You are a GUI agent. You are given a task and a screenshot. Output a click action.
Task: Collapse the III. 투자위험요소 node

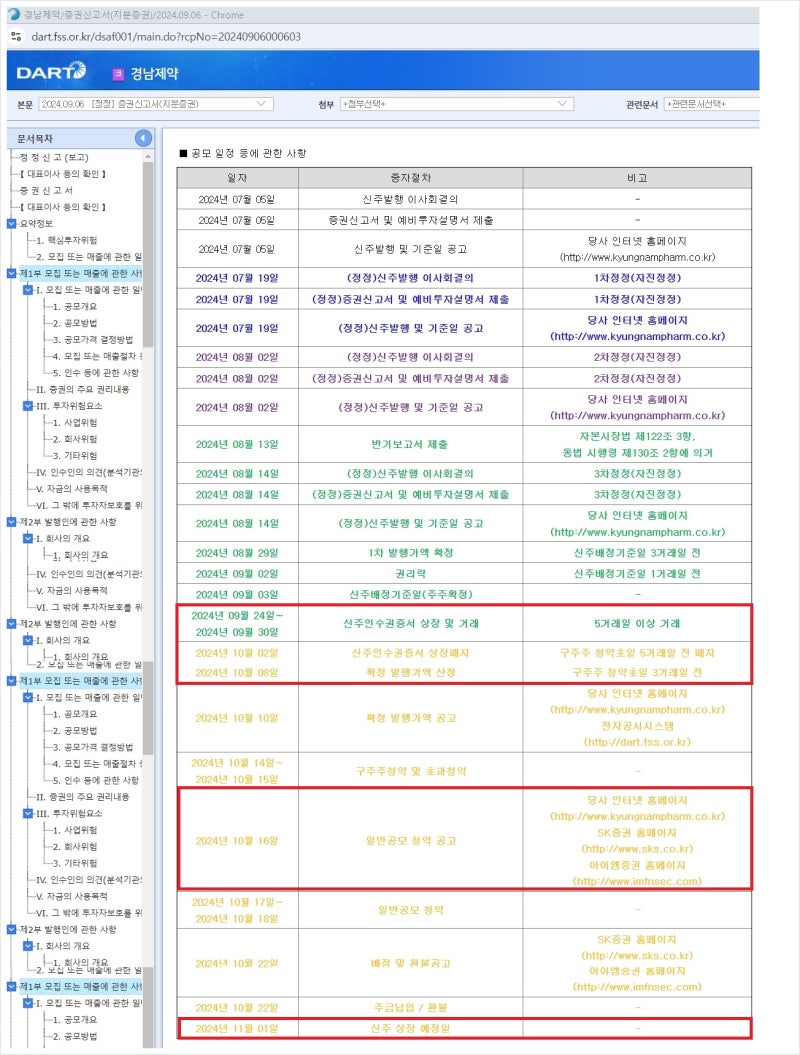(x=27, y=405)
